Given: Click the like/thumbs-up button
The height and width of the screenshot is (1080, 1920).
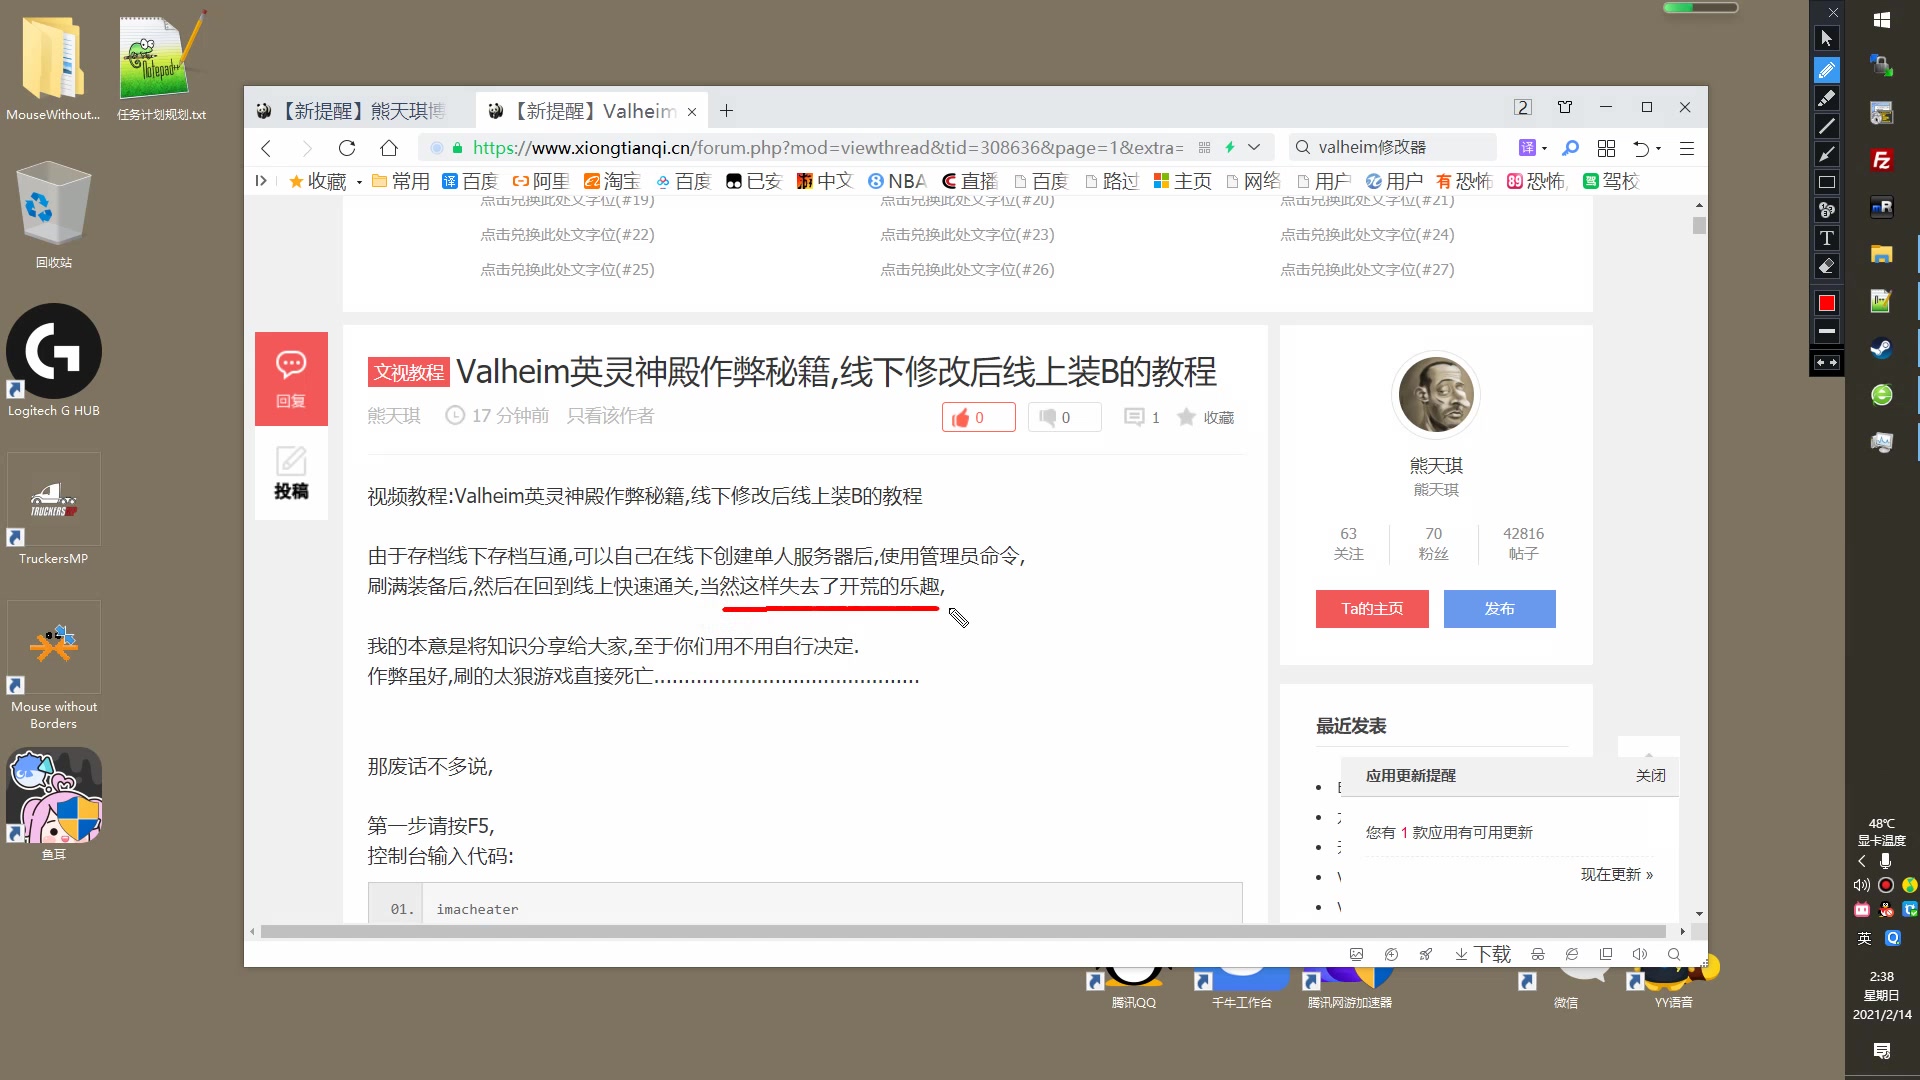Looking at the screenshot, I should pyautogui.click(x=976, y=417).
